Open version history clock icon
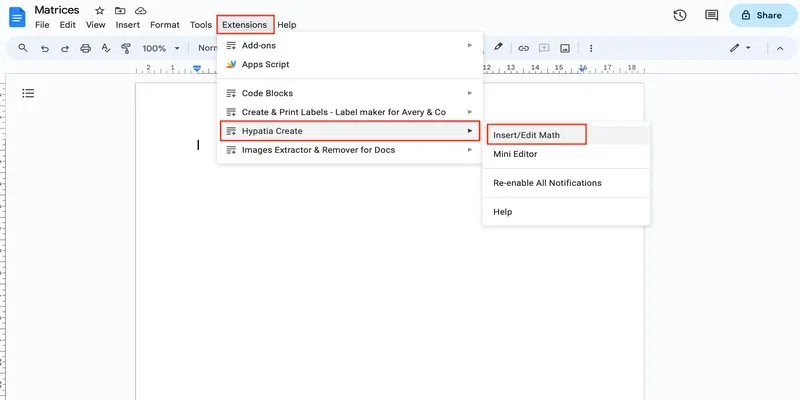This screenshot has width=800, height=400. pyautogui.click(x=680, y=15)
